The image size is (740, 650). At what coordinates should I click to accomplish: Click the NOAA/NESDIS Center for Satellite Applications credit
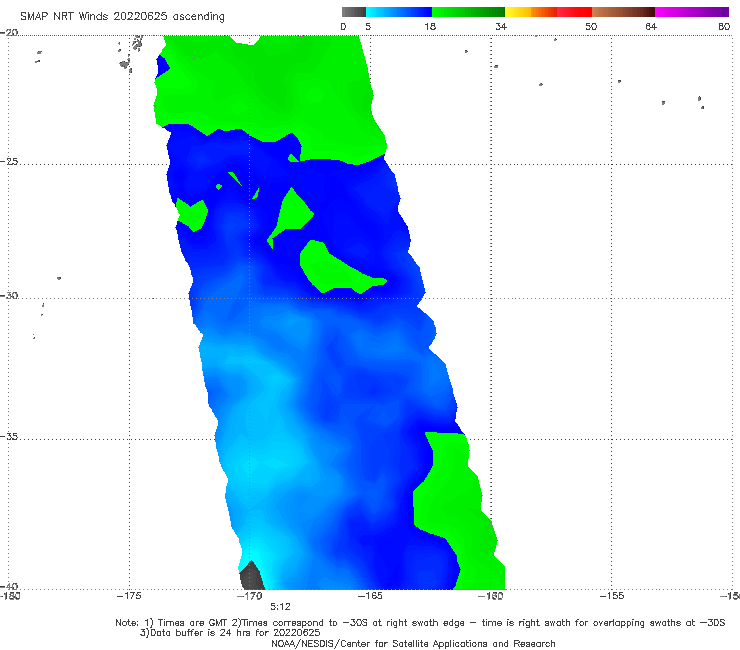point(413,644)
